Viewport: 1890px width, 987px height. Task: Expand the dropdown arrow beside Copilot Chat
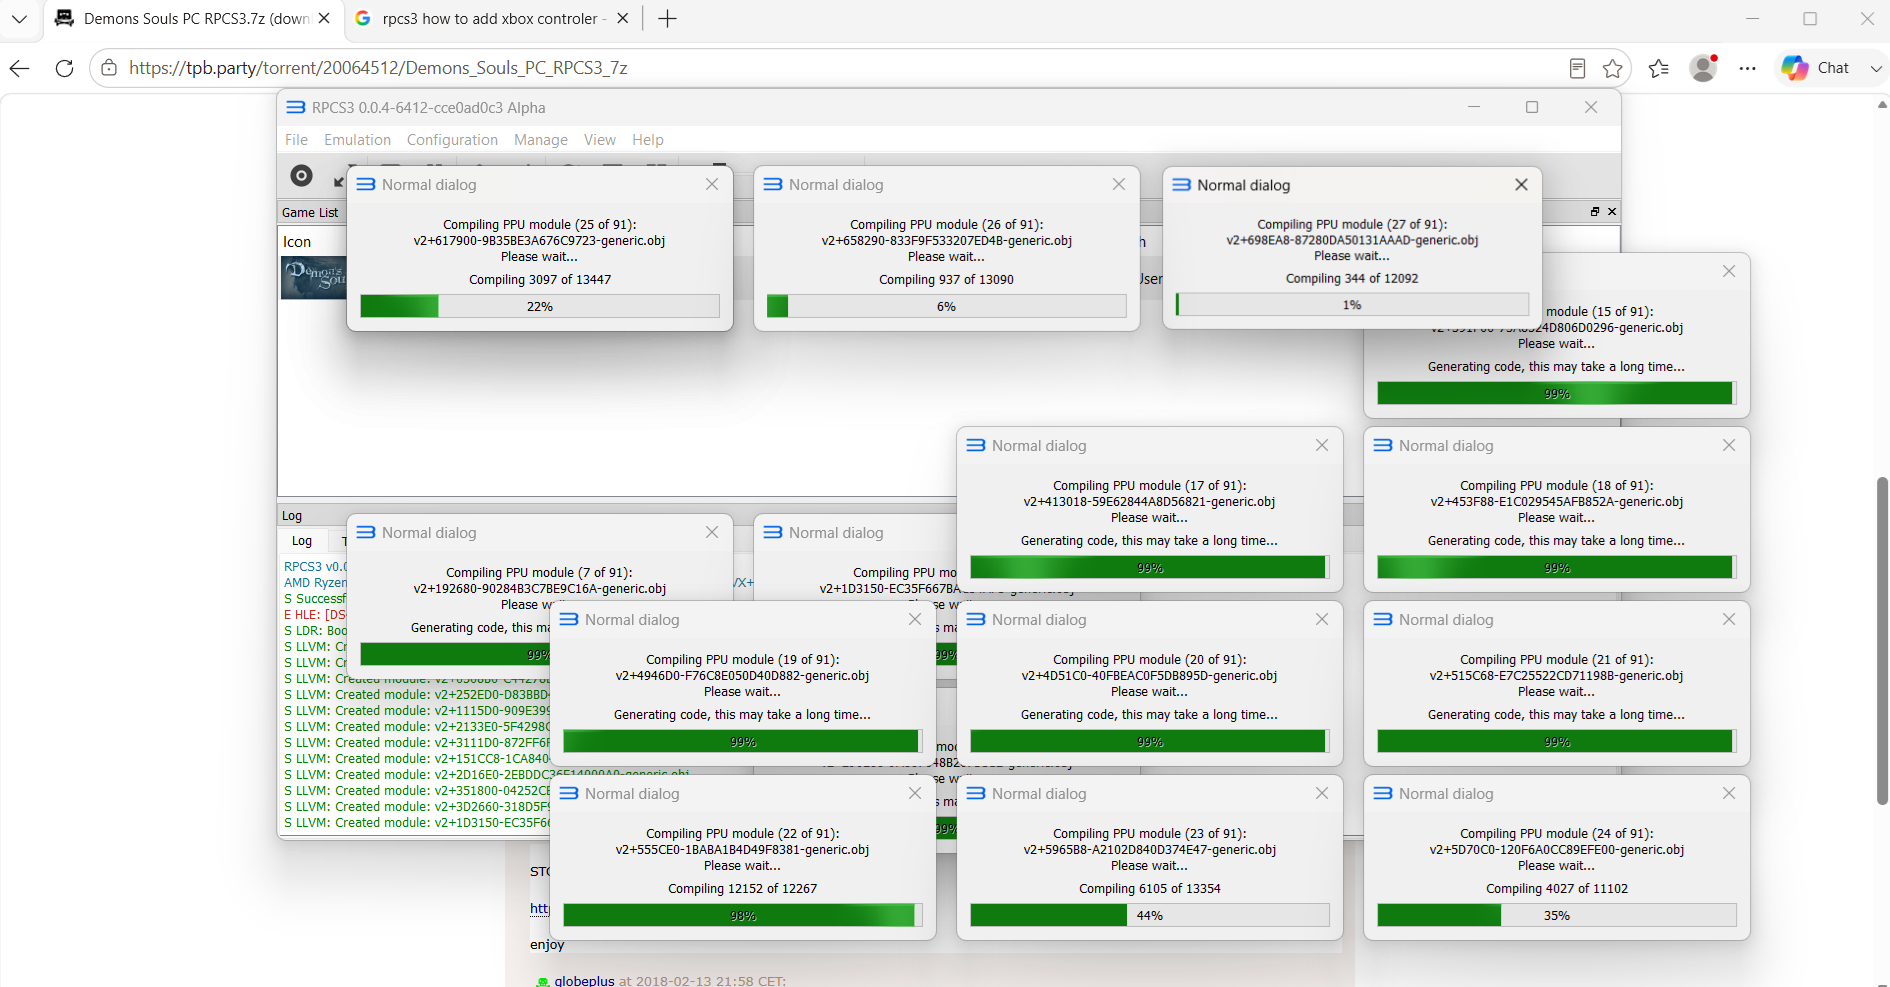[x=1875, y=68]
